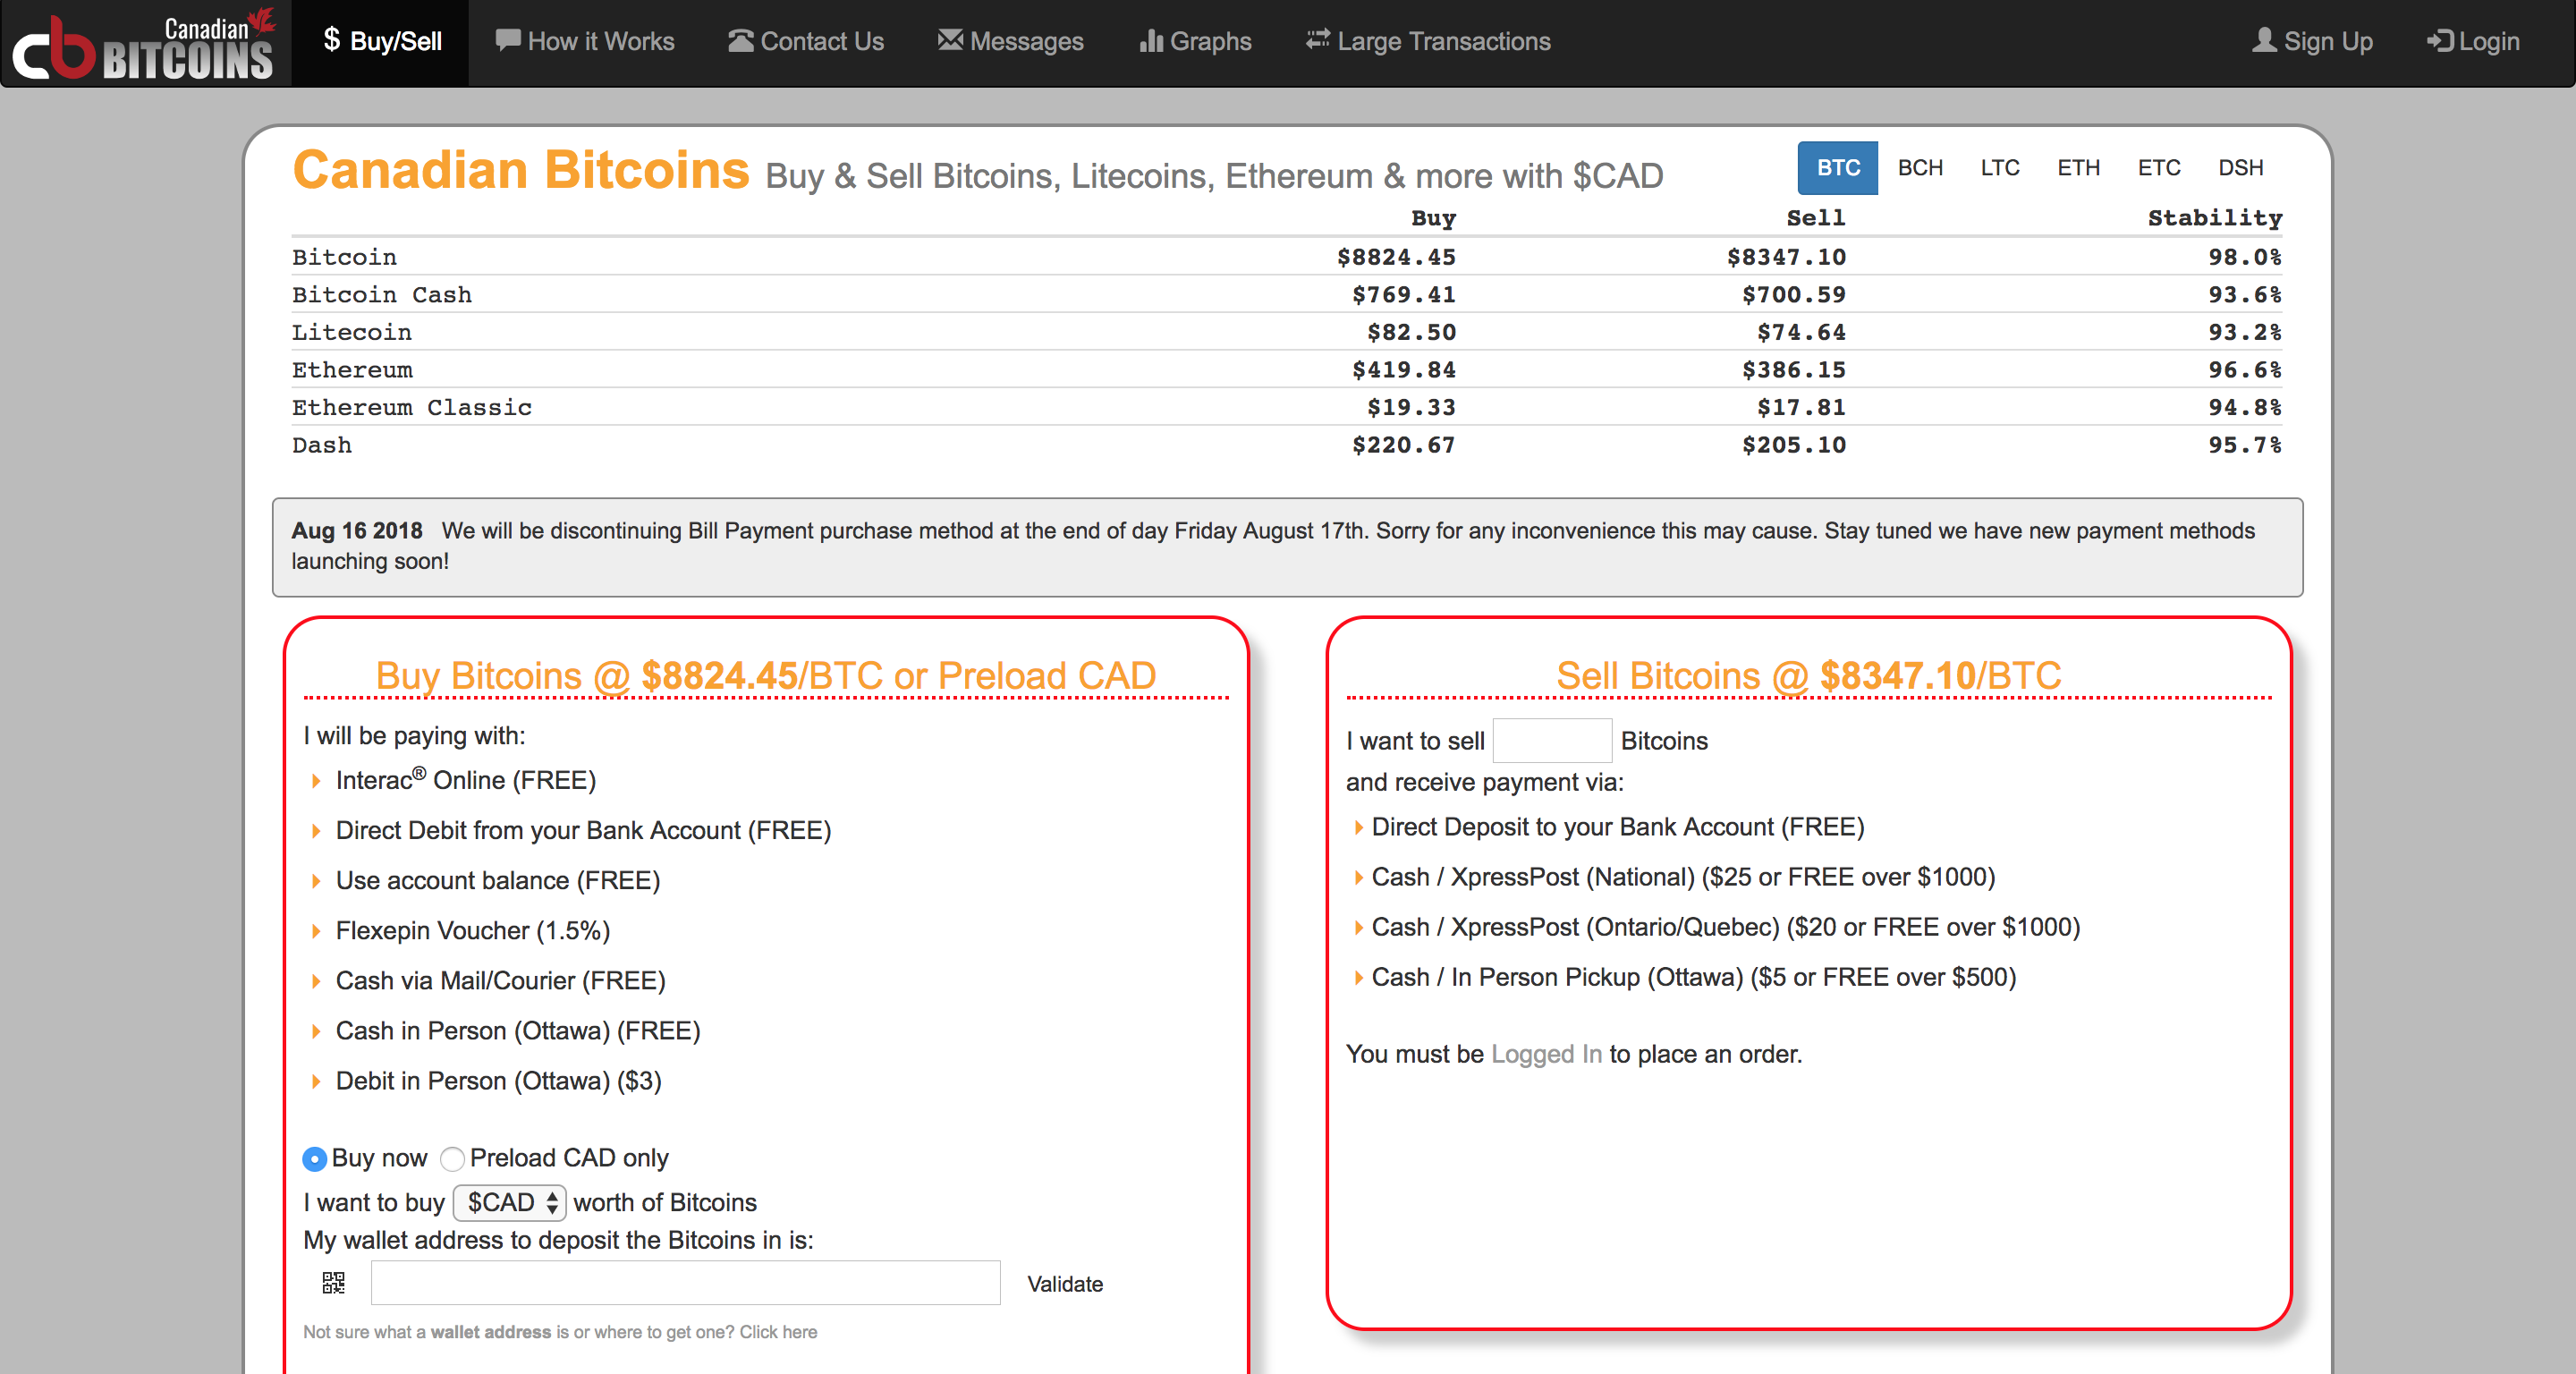This screenshot has height=1374, width=2576.
Task: Click the Canadian Bitcoins logo
Action: pyautogui.click(x=145, y=43)
